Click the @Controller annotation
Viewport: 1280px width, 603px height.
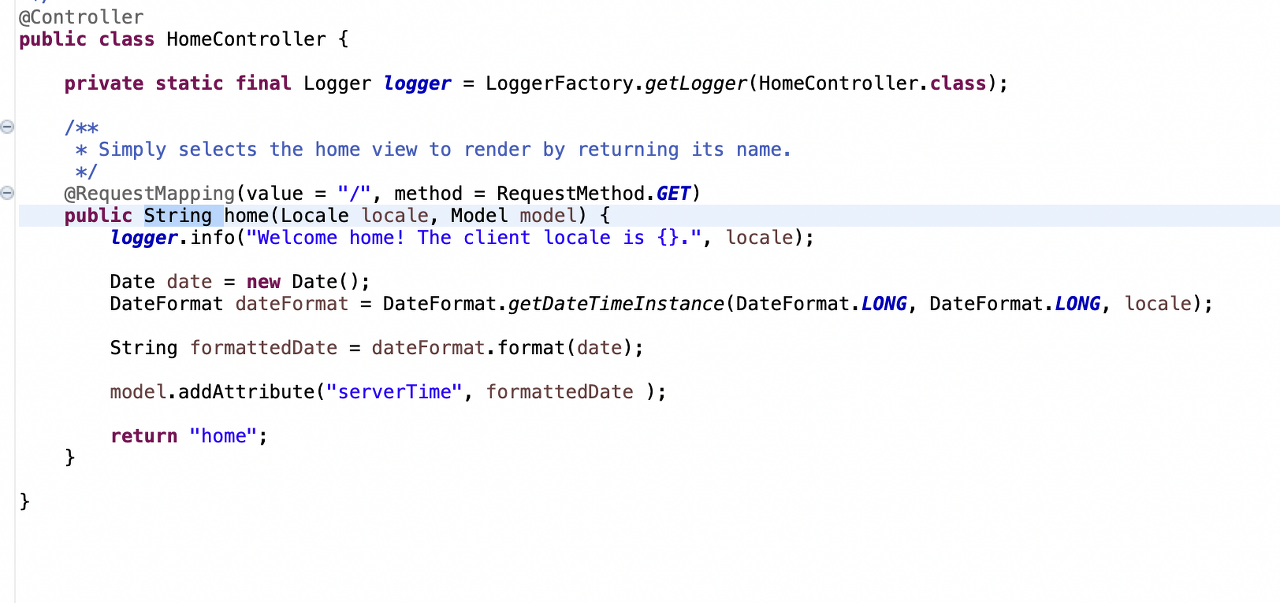pos(81,17)
